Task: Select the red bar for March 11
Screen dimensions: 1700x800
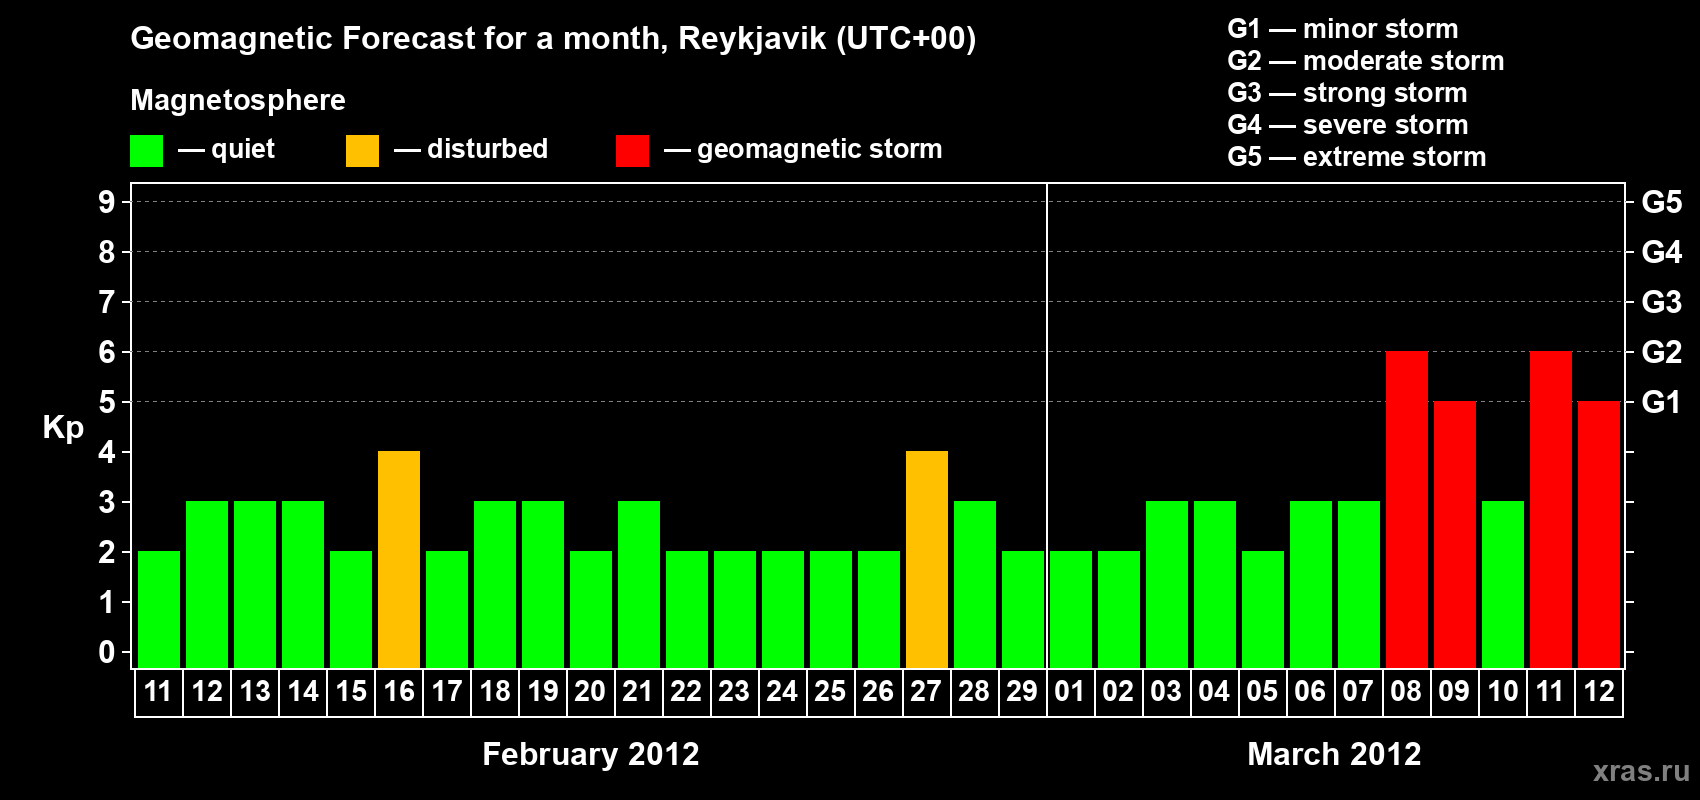Action: coord(1551,509)
